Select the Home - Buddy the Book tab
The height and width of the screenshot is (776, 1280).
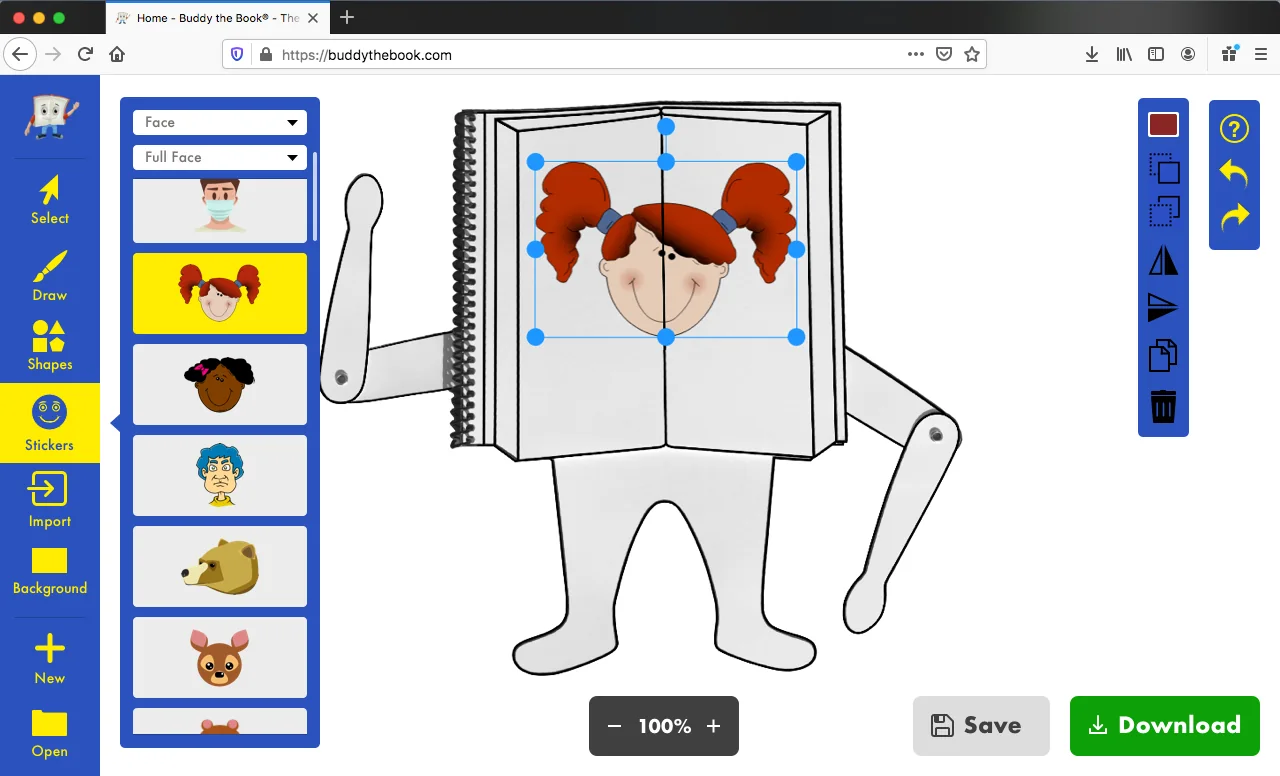click(x=217, y=18)
